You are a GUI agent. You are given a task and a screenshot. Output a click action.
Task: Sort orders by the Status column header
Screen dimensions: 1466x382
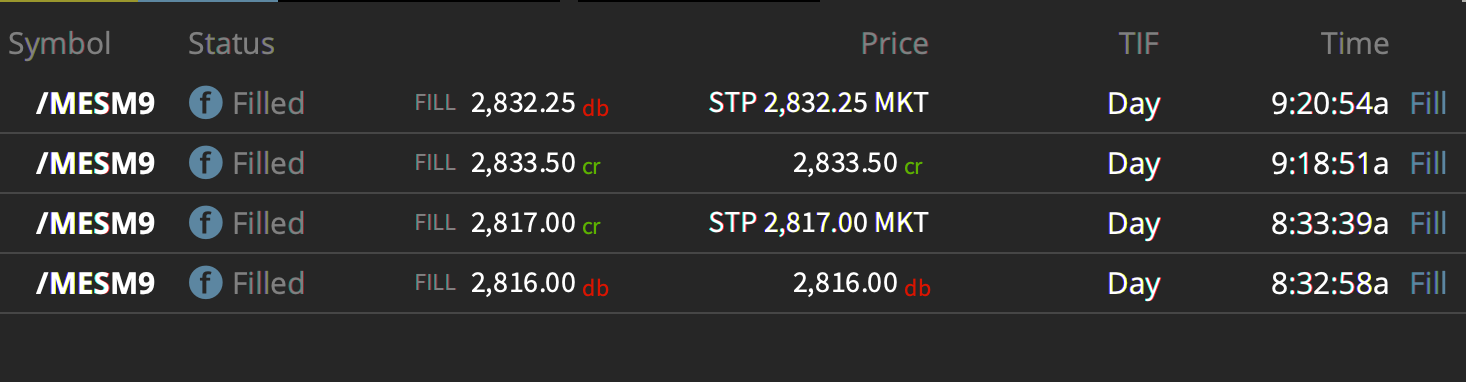(231, 44)
